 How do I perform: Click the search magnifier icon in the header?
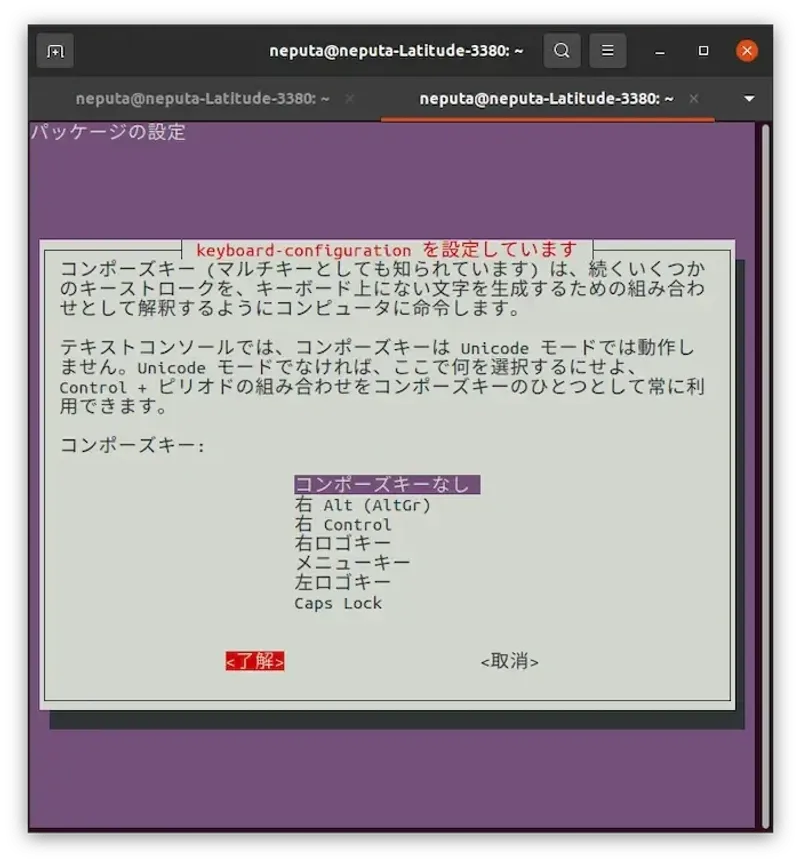[x=561, y=50]
